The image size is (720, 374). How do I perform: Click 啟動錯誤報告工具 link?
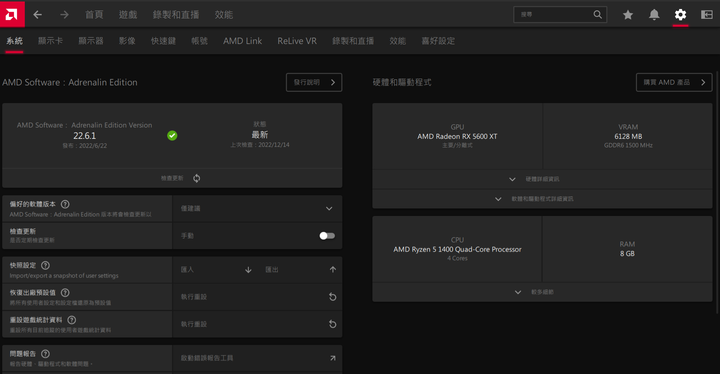207,358
